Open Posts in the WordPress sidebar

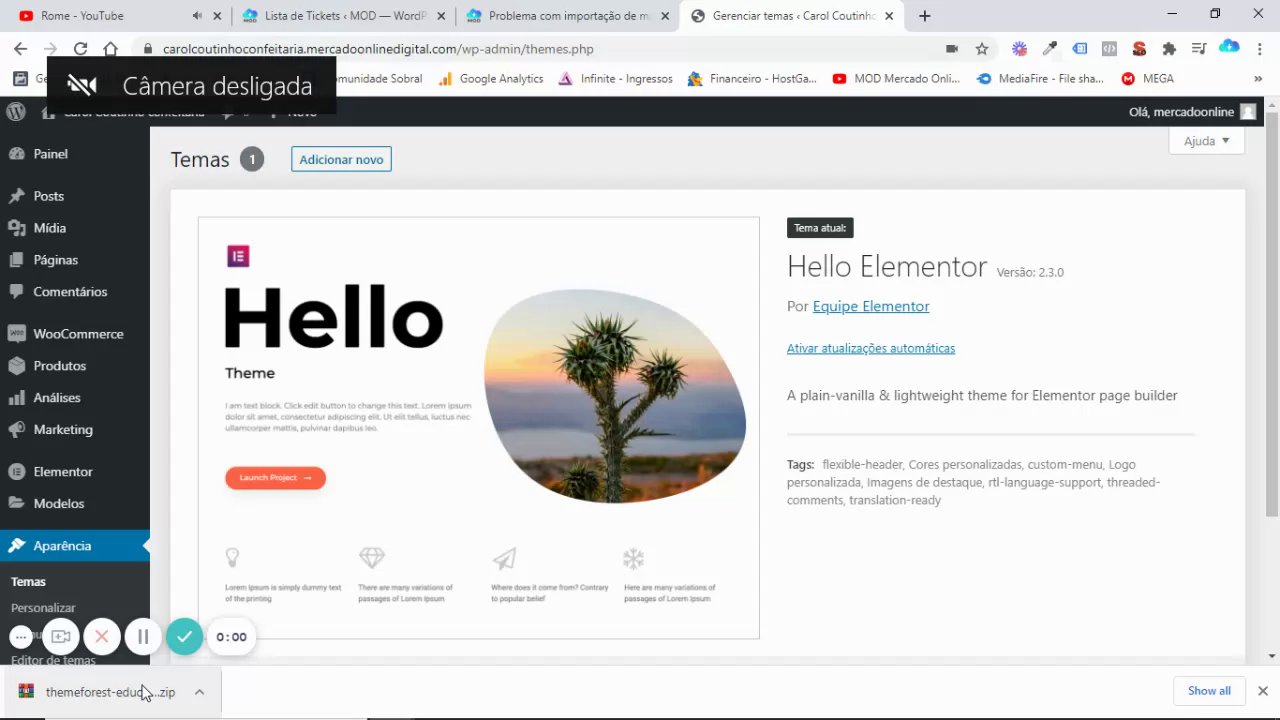click(x=48, y=196)
